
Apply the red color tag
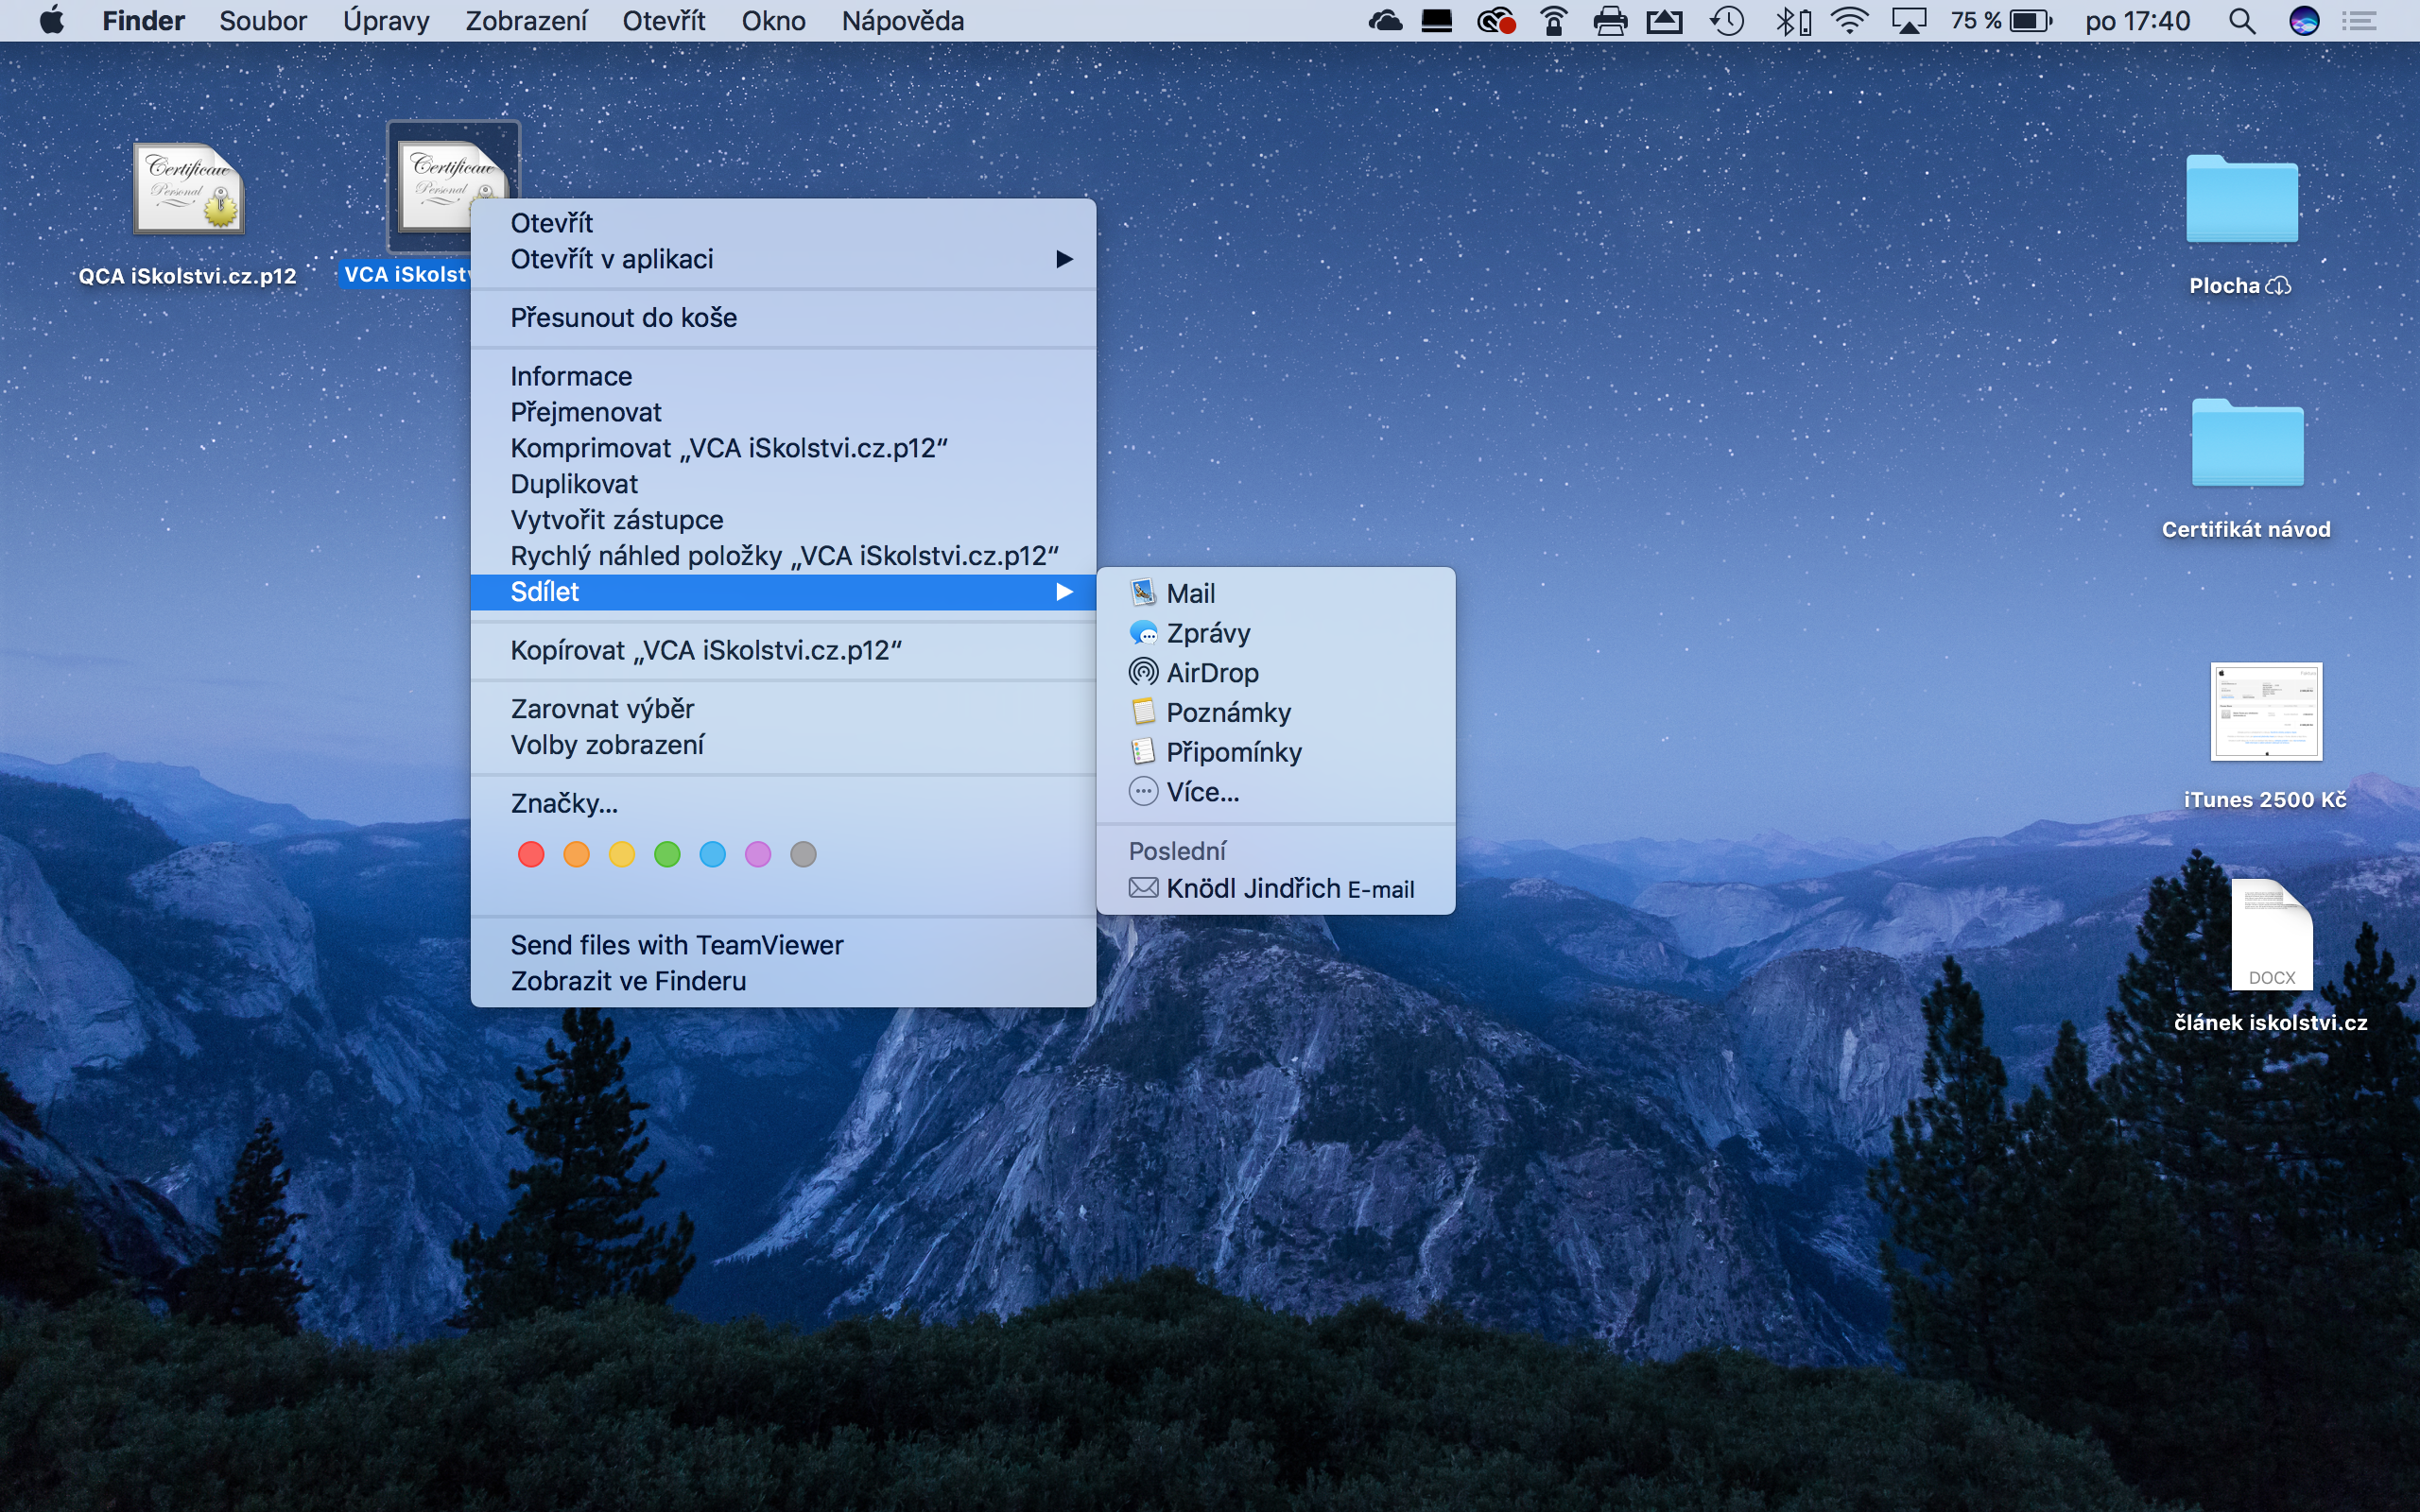531,854
